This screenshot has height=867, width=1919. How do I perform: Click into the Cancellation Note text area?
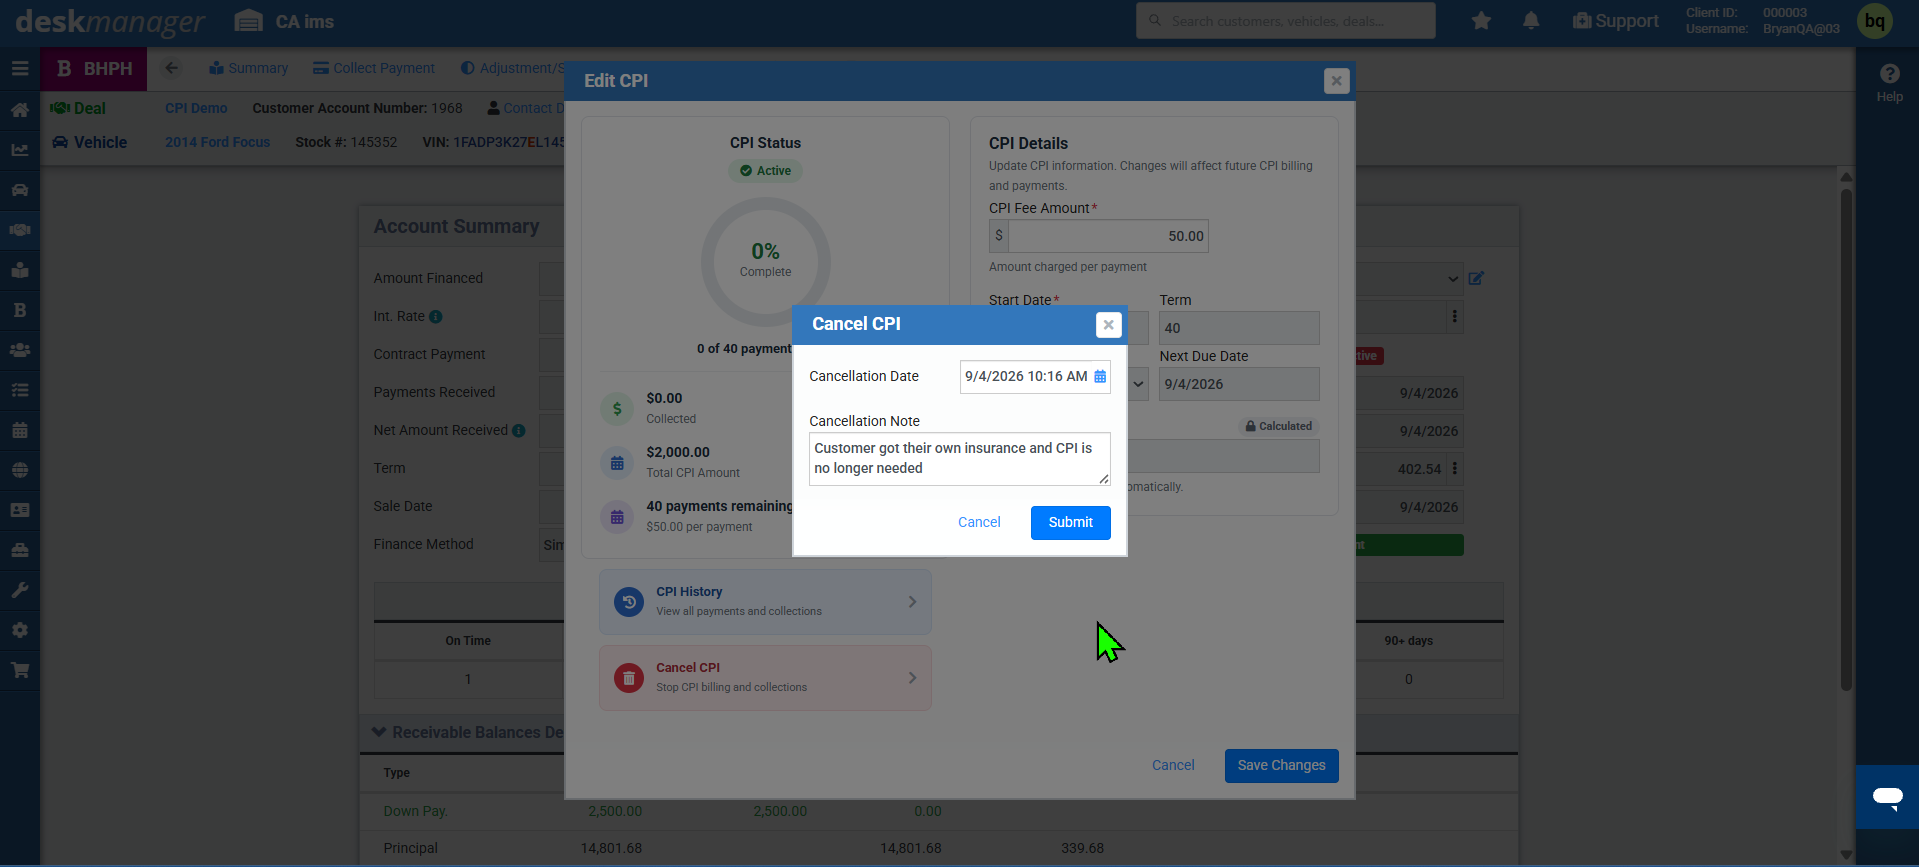pos(959,459)
